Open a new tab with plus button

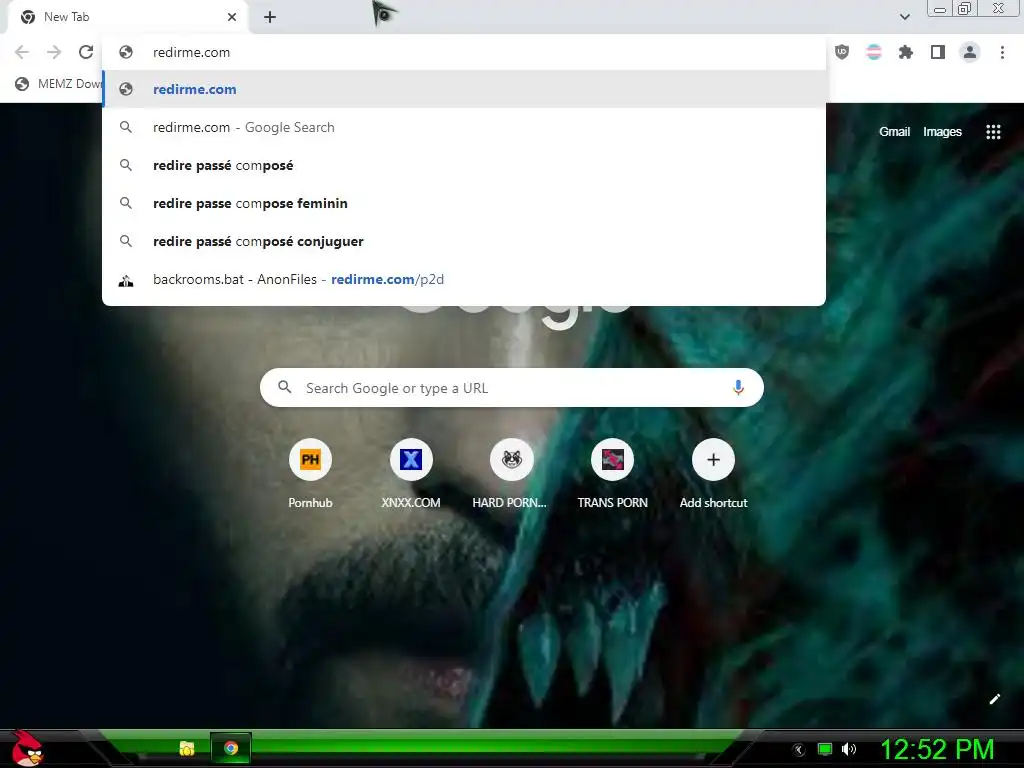pyautogui.click(x=270, y=17)
